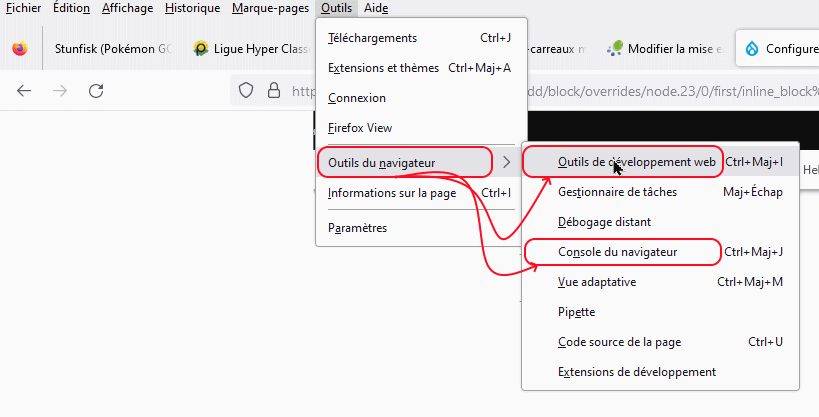Enable Vue adaptative mode
The width and height of the screenshot is (819, 417).
[x=660, y=282]
